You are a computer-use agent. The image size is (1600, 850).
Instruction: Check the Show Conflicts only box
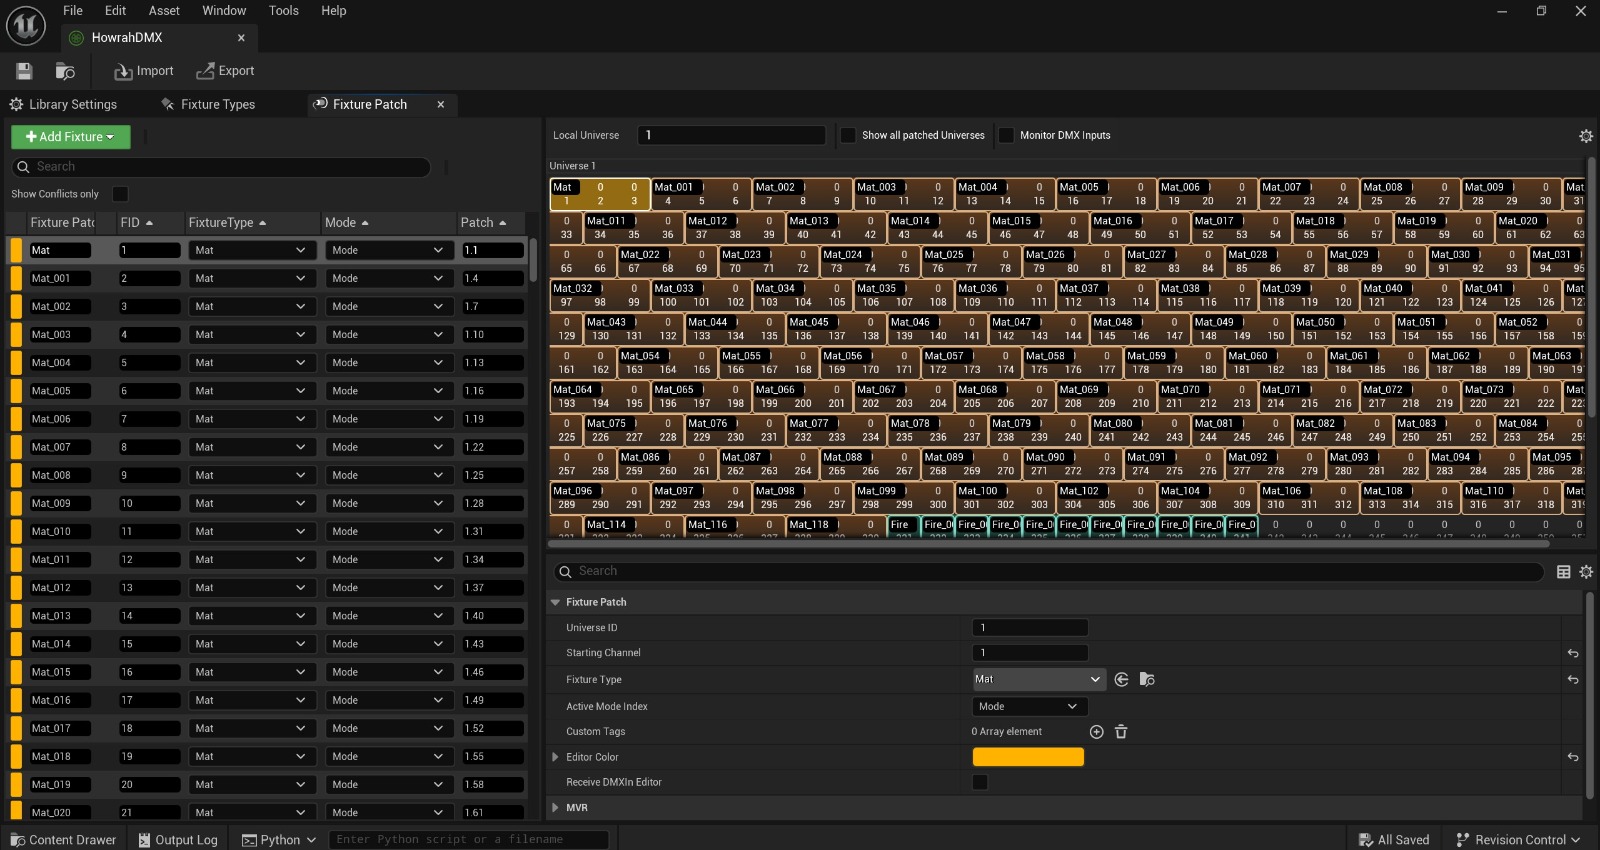120,194
